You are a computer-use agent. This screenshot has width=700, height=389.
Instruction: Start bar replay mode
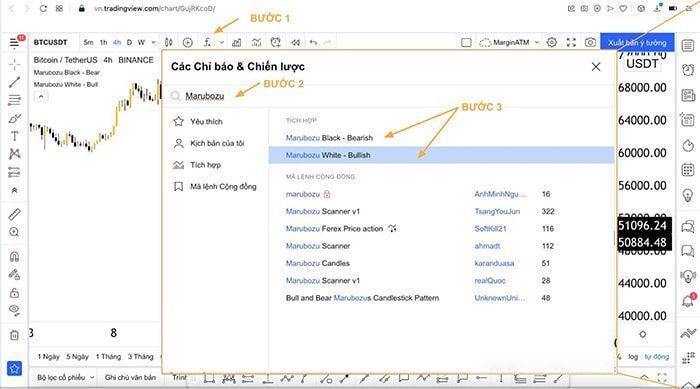295,42
